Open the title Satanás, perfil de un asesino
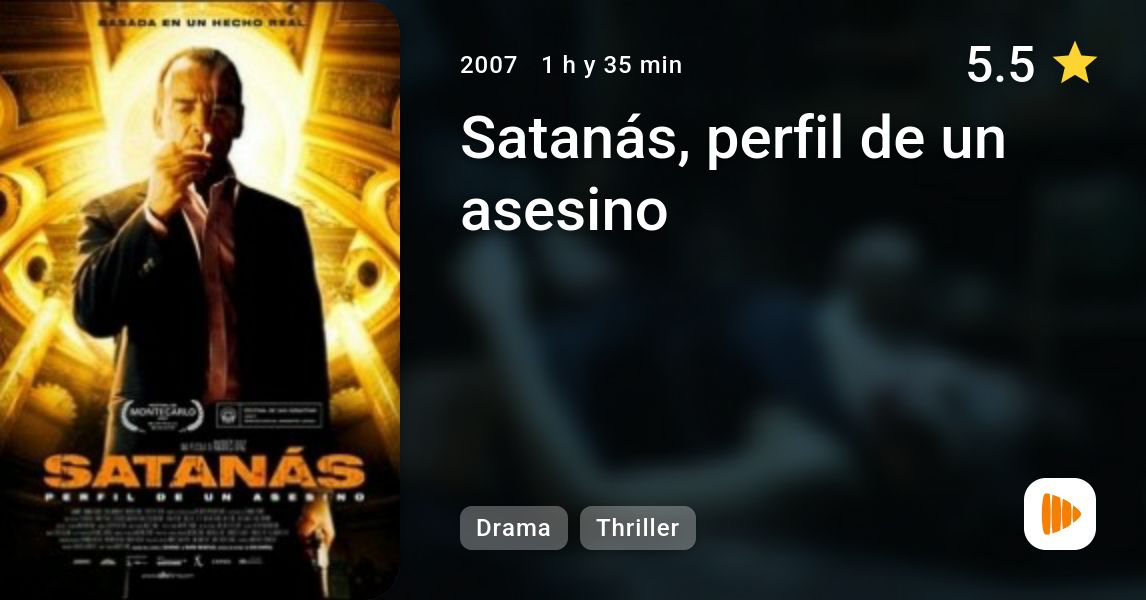Viewport: 1146px width, 600px height. click(x=733, y=173)
